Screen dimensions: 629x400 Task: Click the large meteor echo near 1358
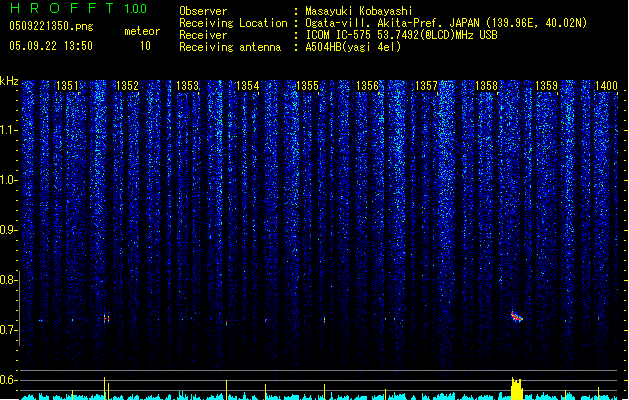point(516,316)
